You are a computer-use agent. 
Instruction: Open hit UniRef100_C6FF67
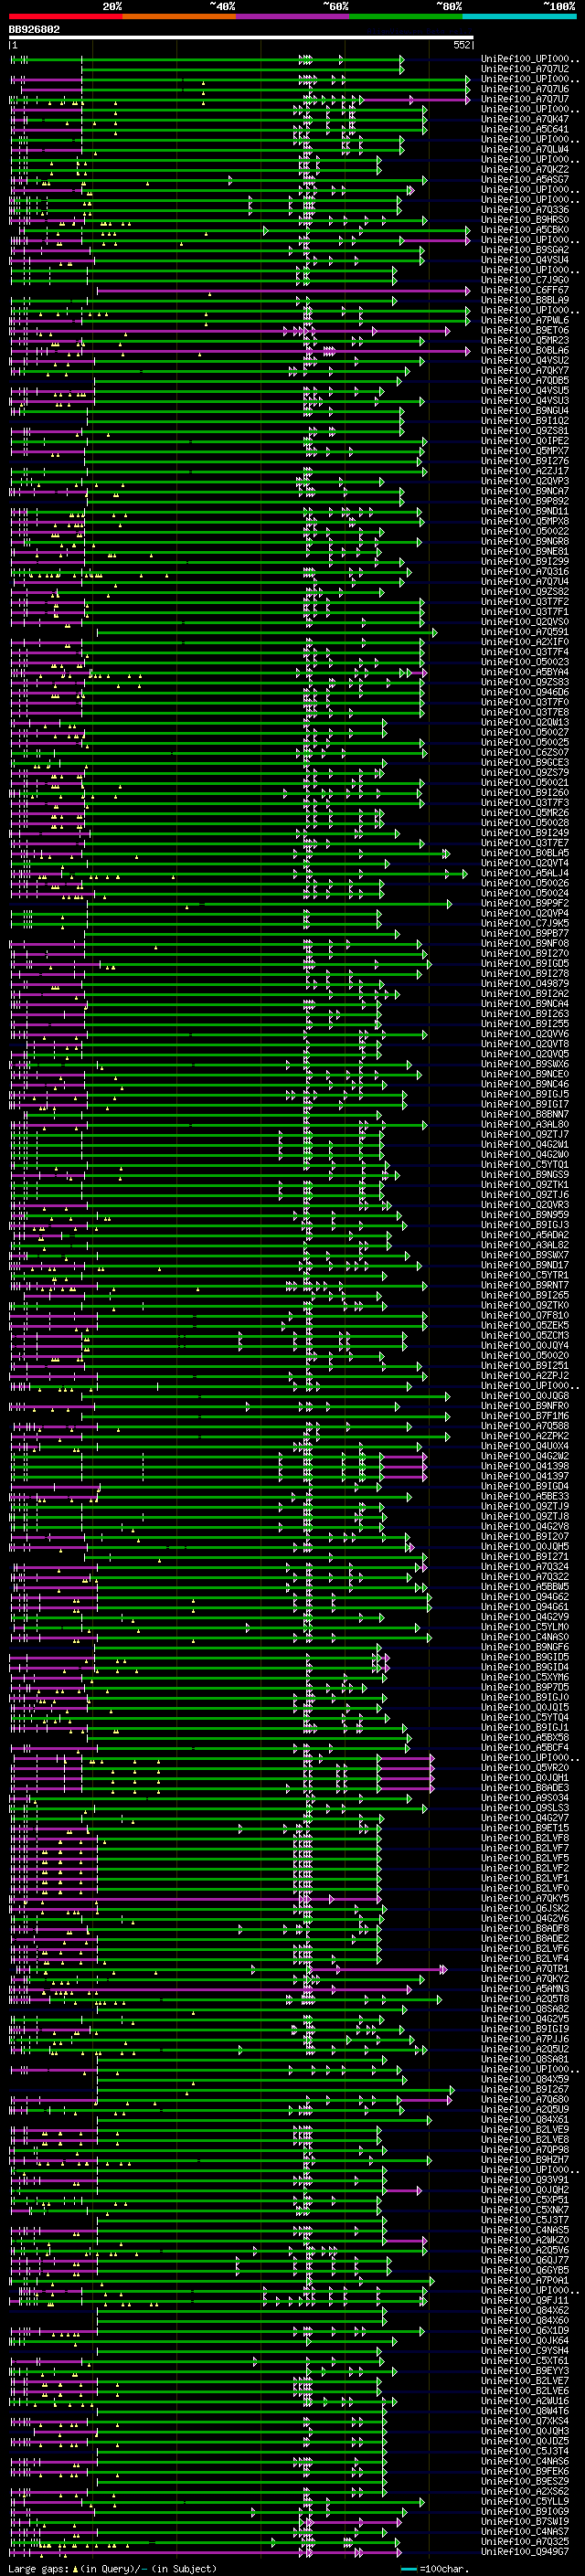point(525,290)
